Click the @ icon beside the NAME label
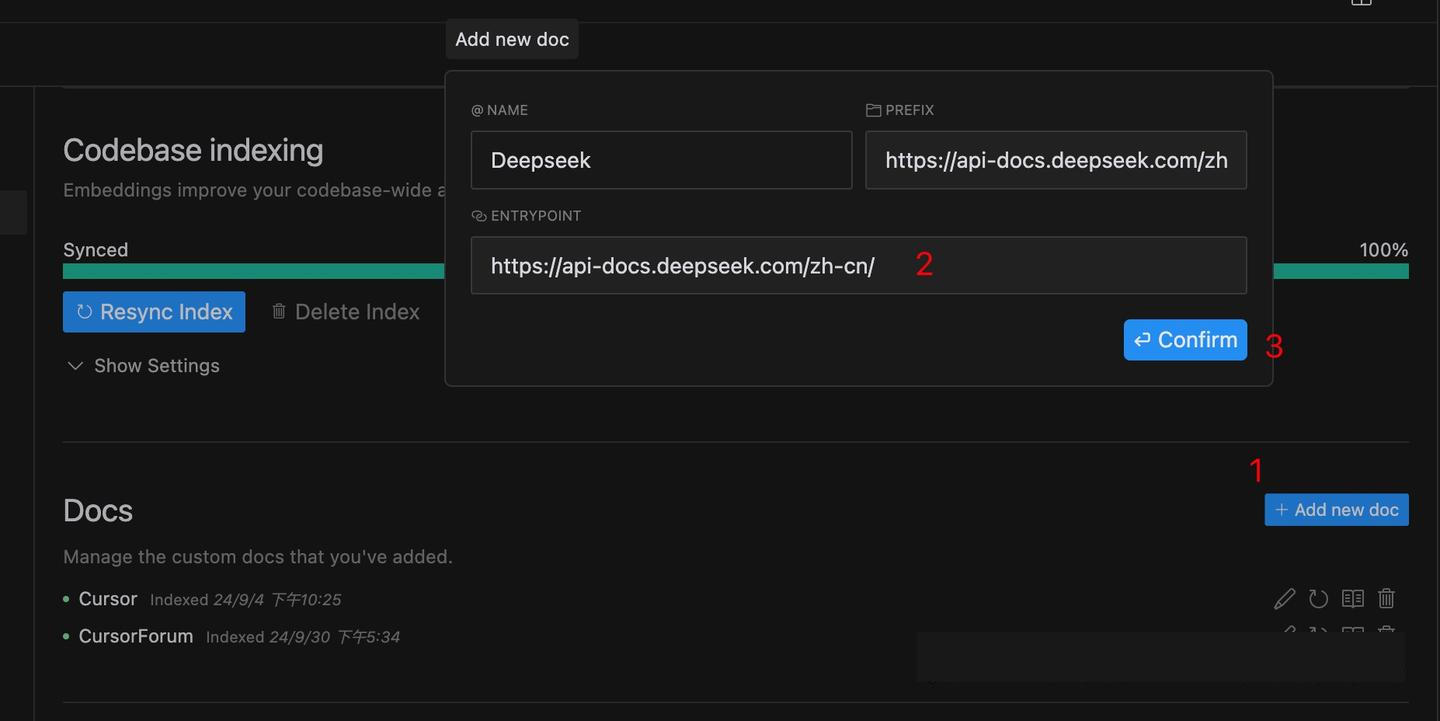 pyautogui.click(x=477, y=110)
